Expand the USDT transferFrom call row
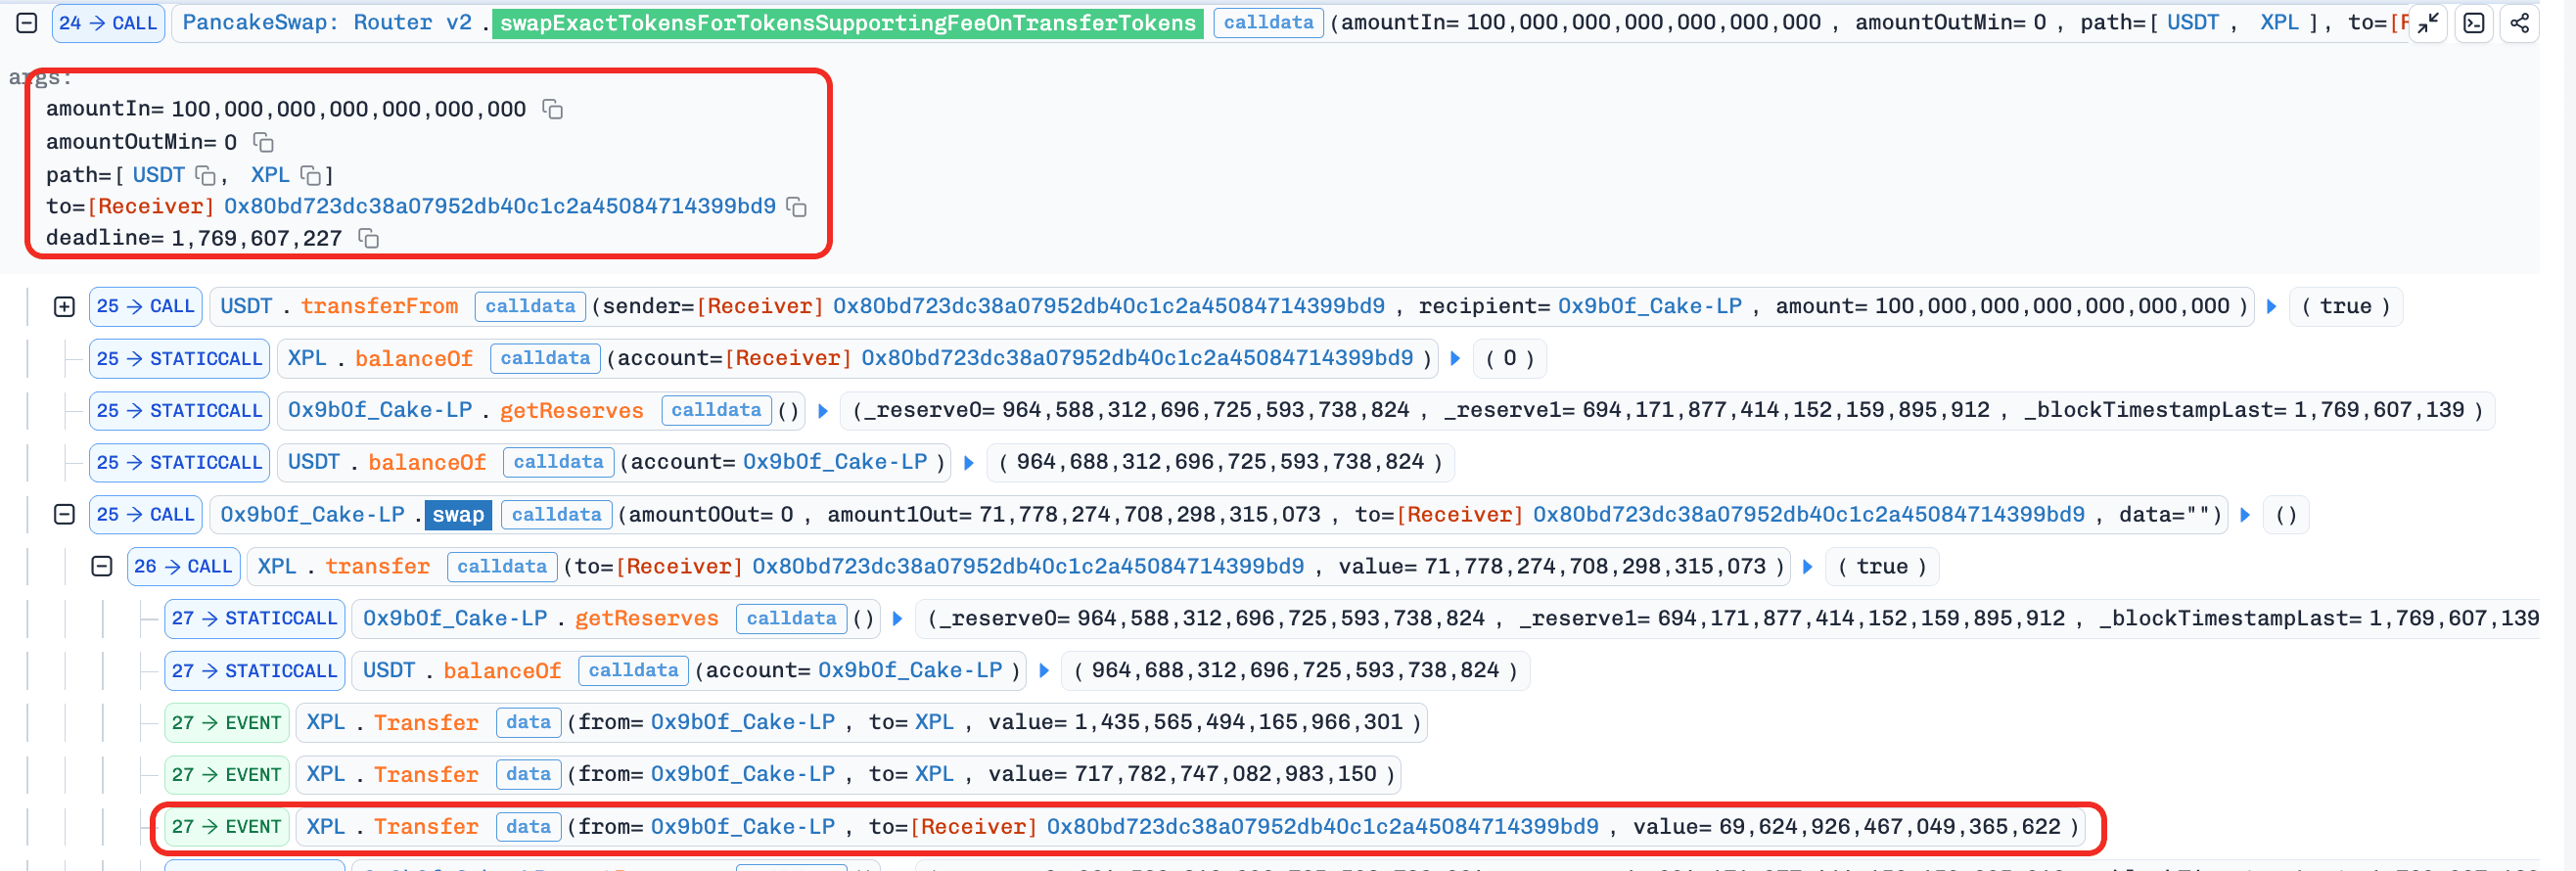 [x=64, y=306]
